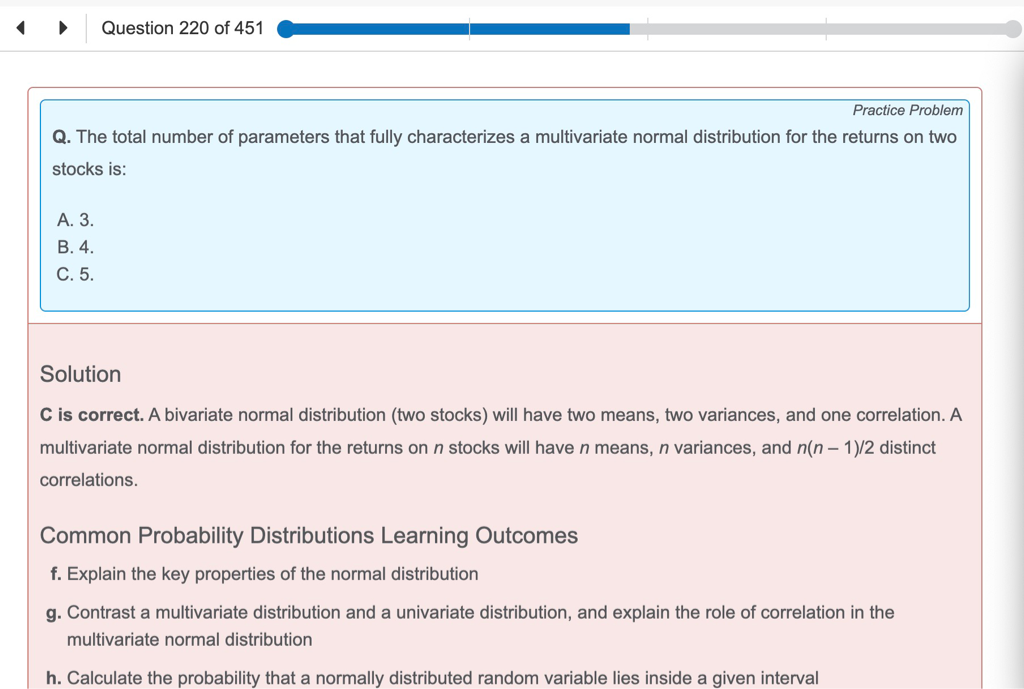The width and height of the screenshot is (1024, 689).
Task: Choose answer option B. 4.
Action: coord(76,247)
